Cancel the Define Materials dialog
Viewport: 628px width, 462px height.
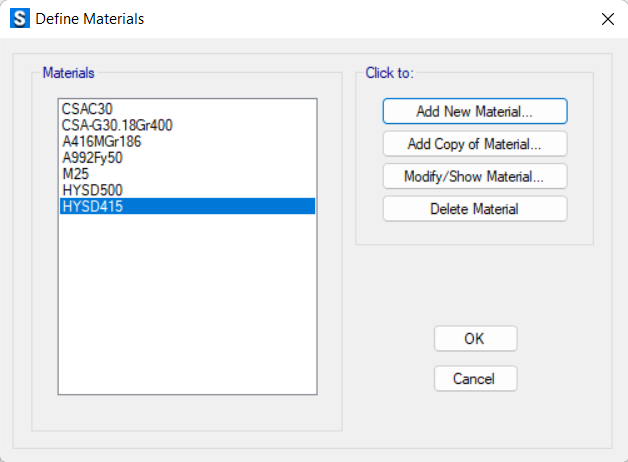point(475,378)
